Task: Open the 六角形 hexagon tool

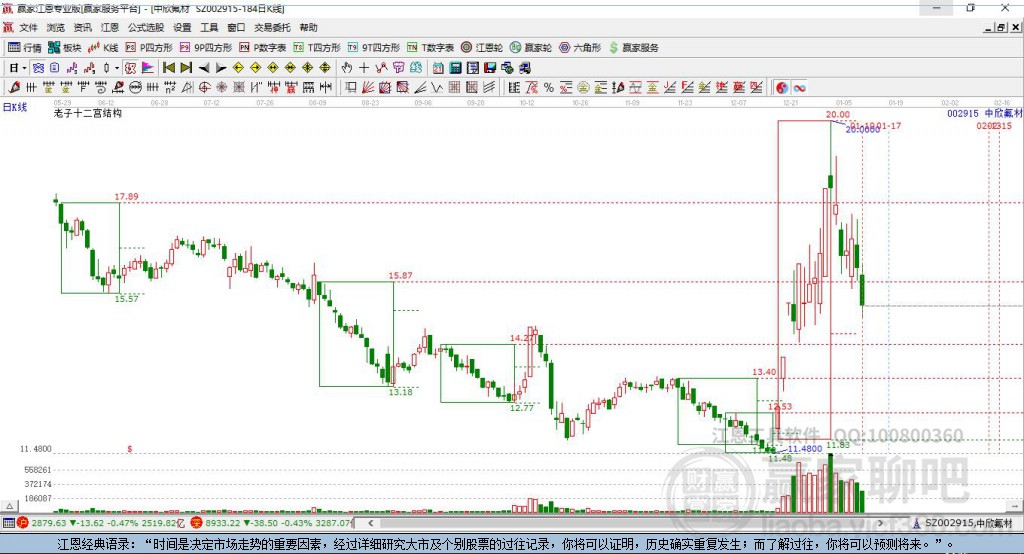Action: (x=580, y=48)
